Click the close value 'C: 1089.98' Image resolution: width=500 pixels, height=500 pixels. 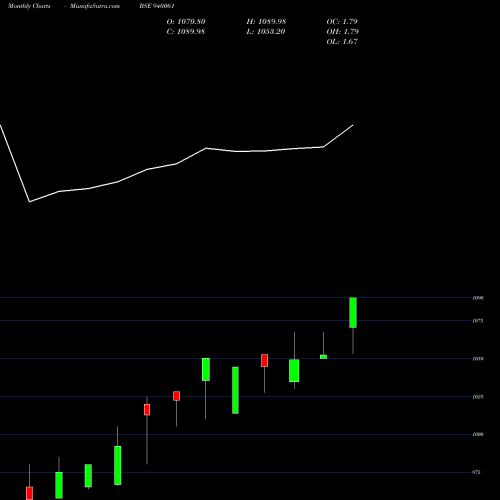point(186,32)
